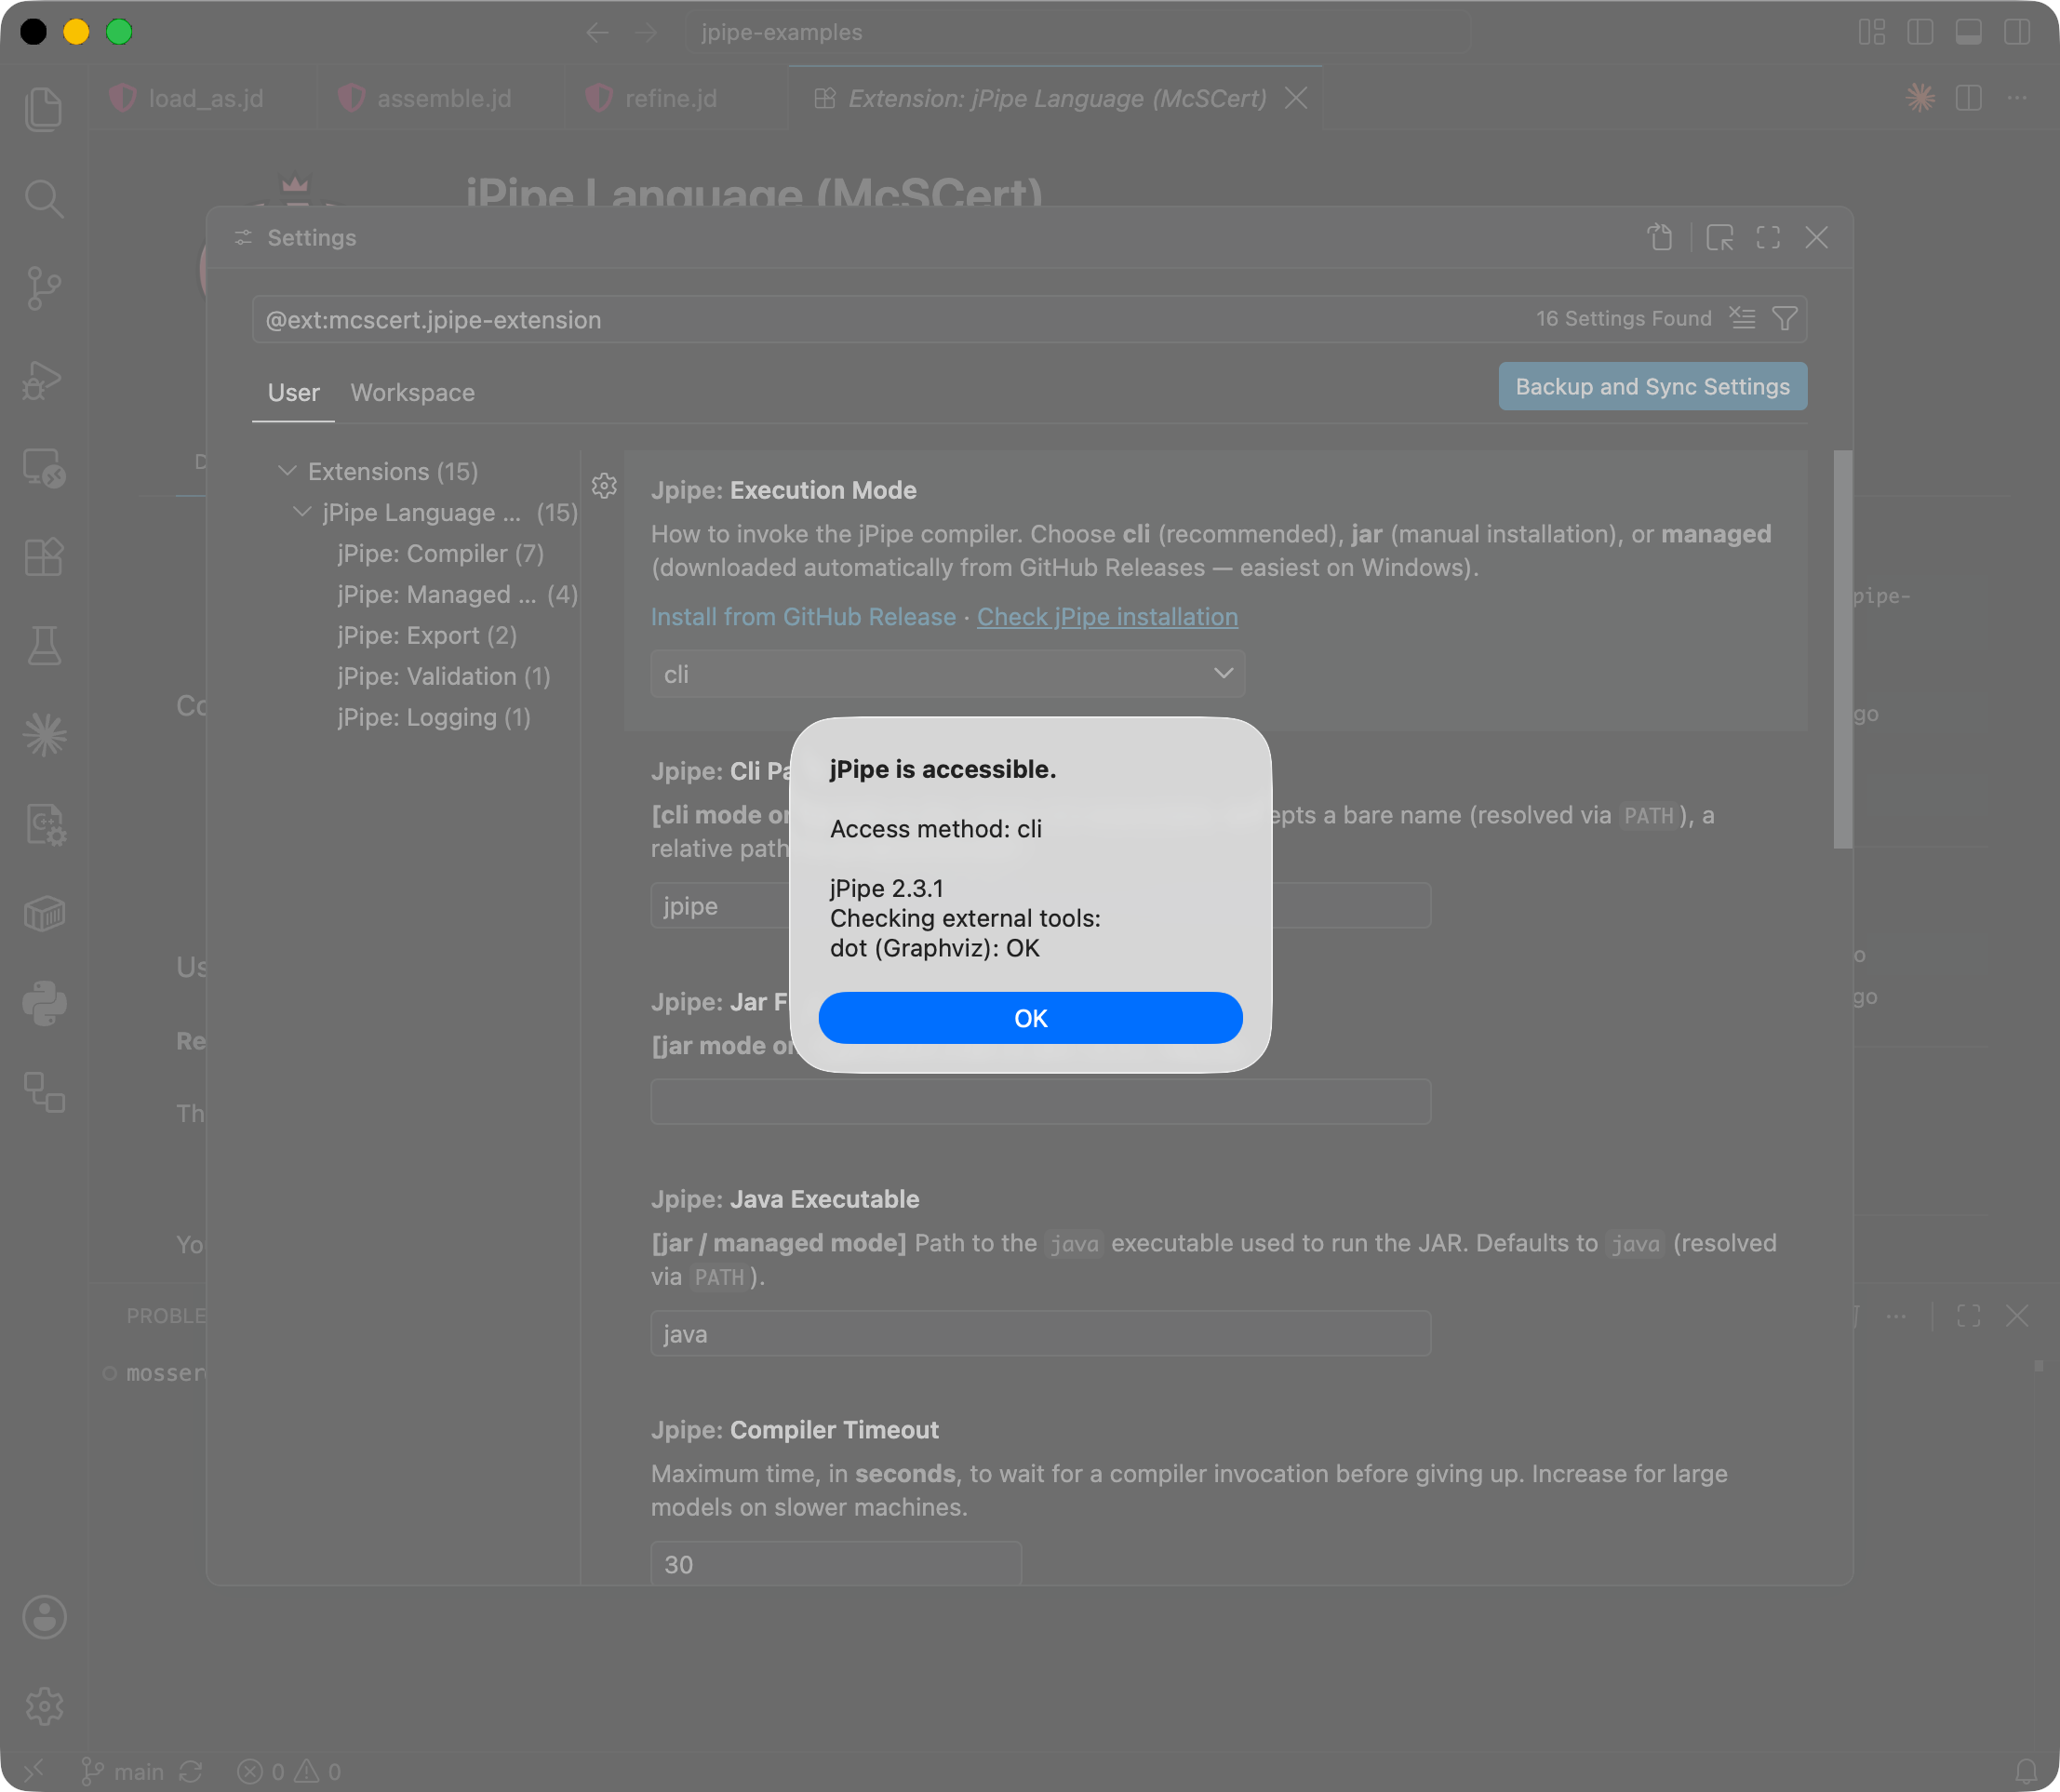
Task: Open the Testing flask view
Action: pos(44,646)
